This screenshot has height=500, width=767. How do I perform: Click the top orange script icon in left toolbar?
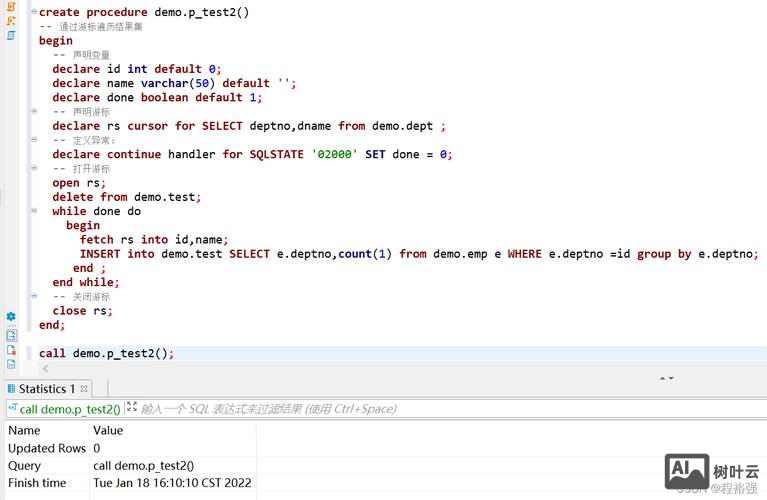[x=11, y=6]
